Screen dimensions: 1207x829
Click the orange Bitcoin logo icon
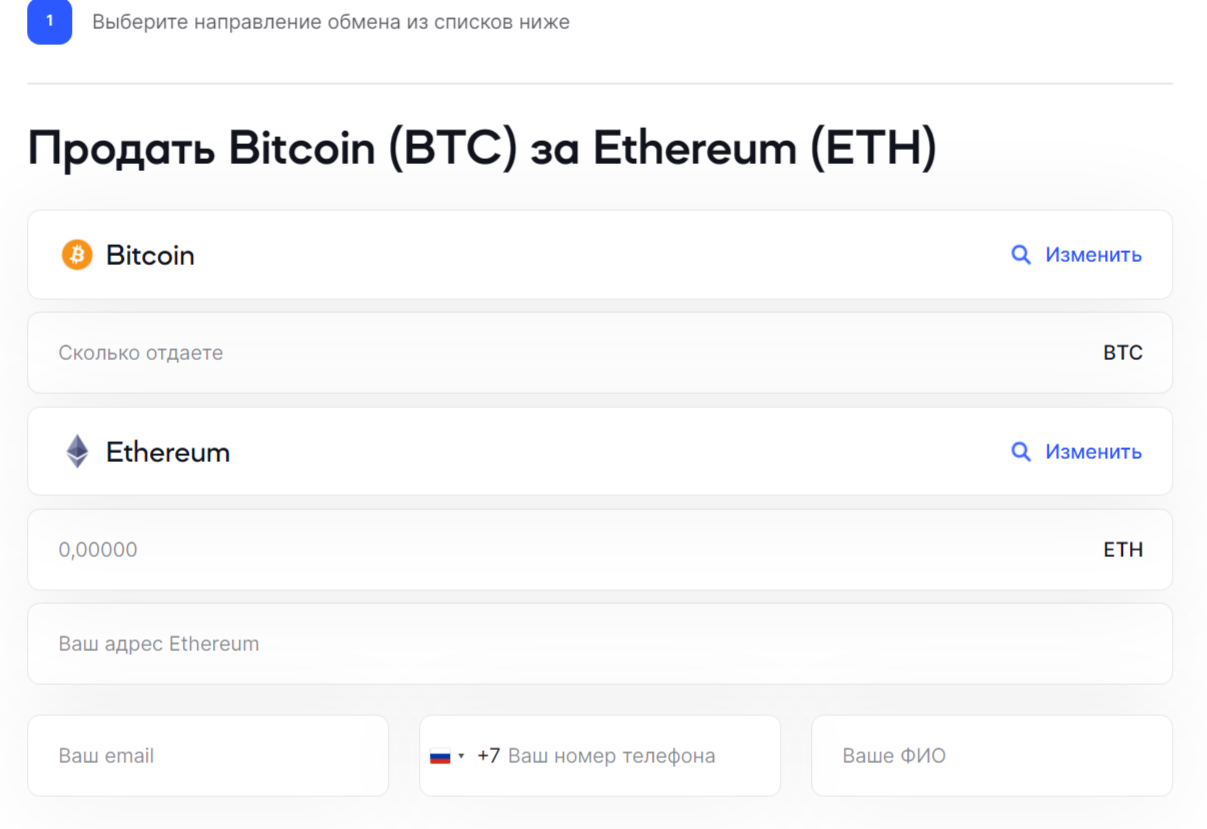coord(77,255)
